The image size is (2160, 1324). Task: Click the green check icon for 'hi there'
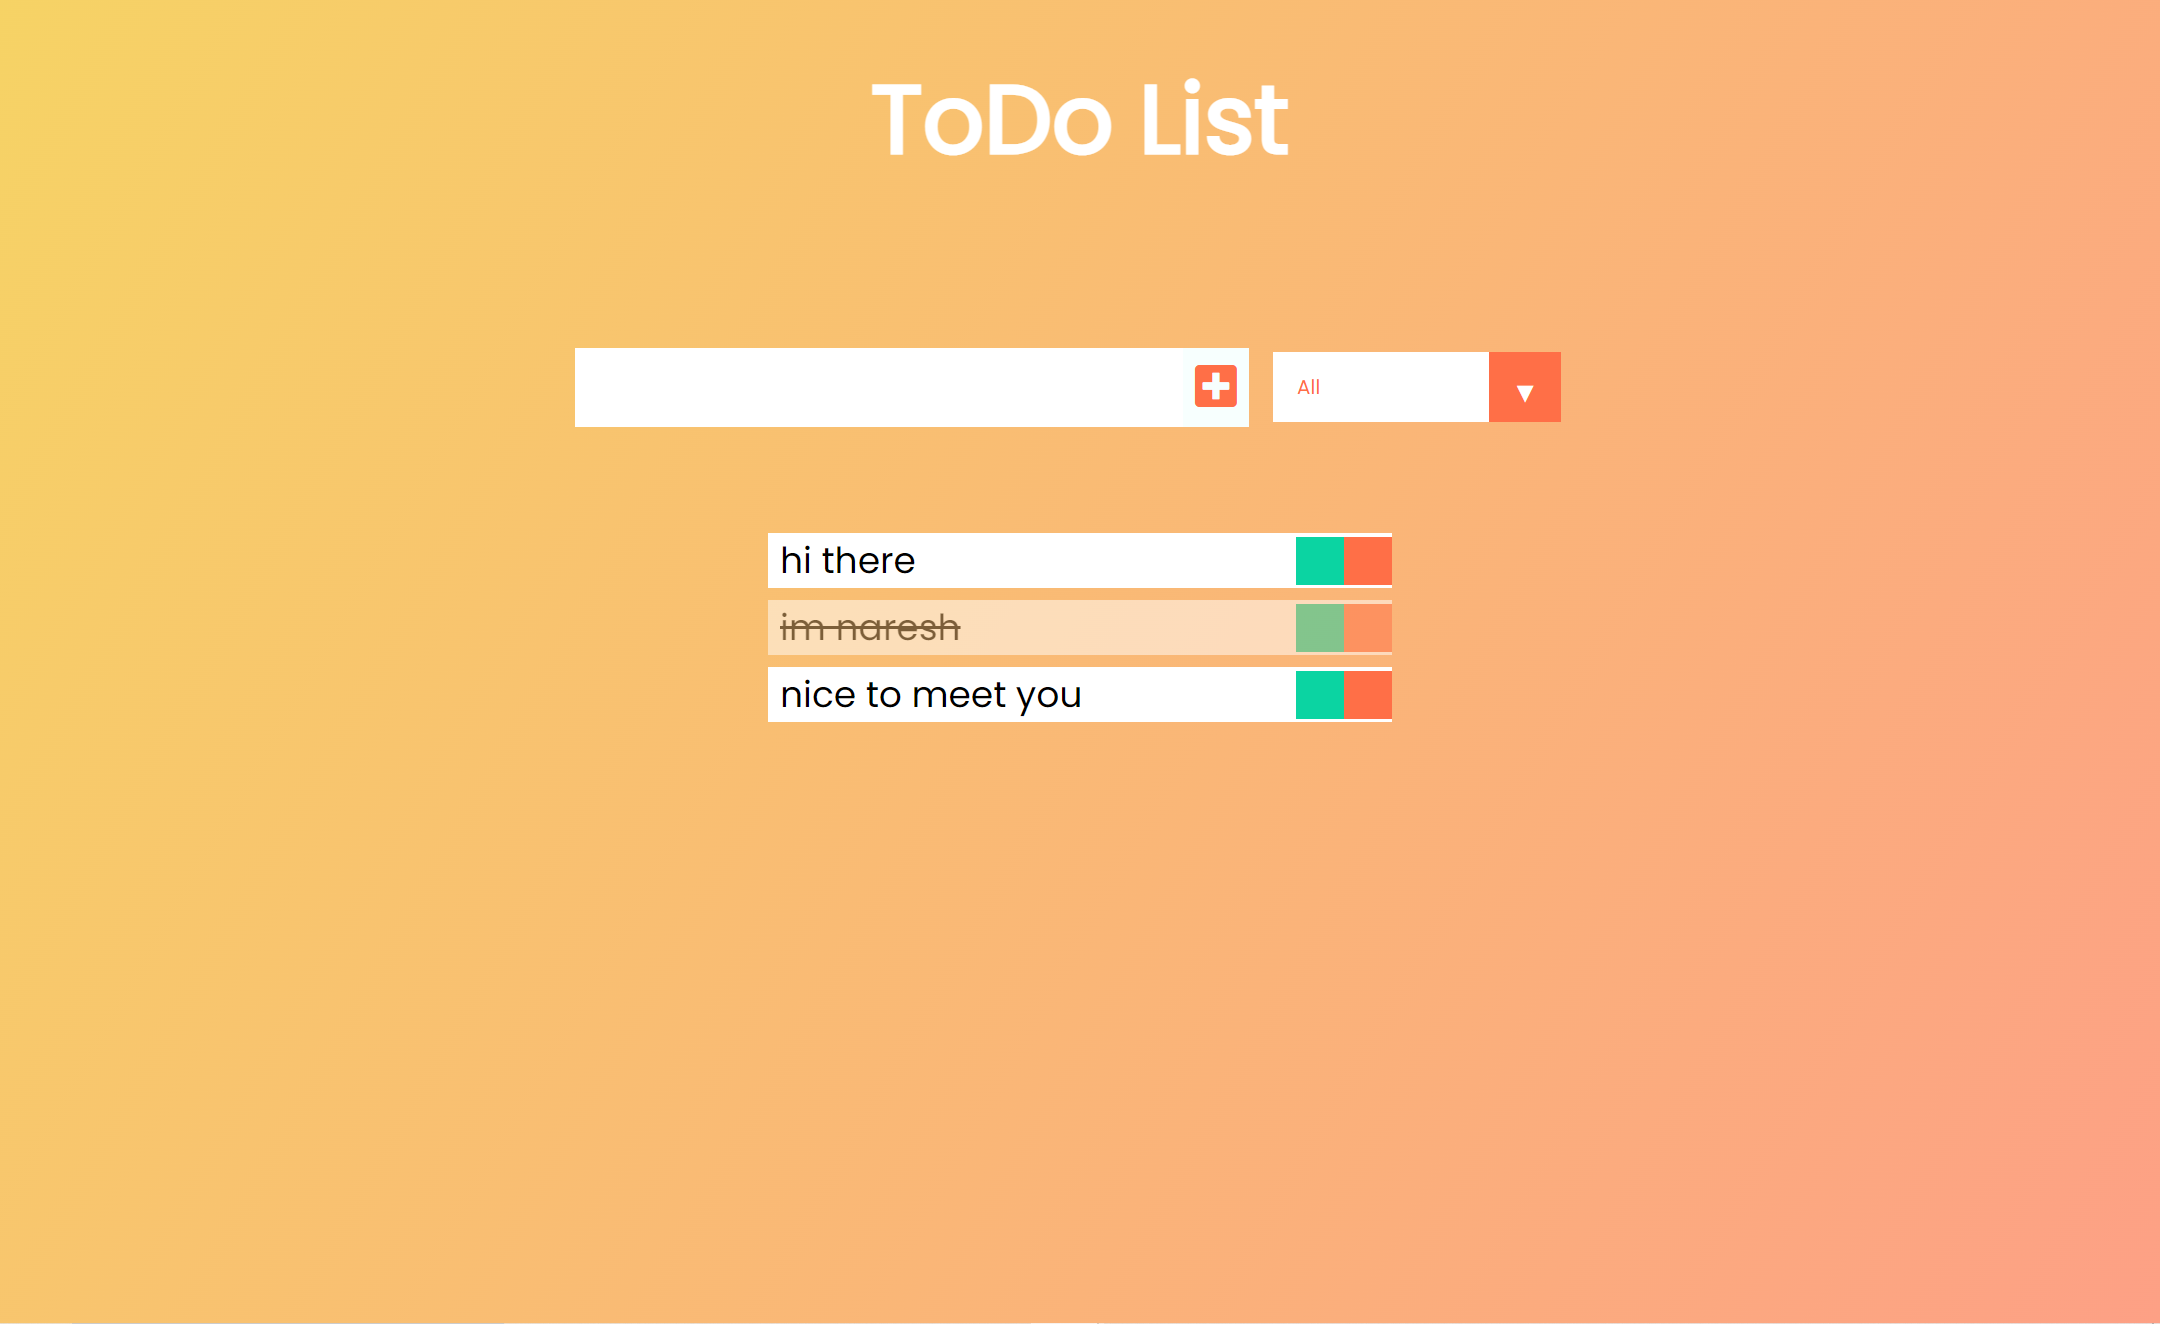pyautogui.click(x=1320, y=560)
